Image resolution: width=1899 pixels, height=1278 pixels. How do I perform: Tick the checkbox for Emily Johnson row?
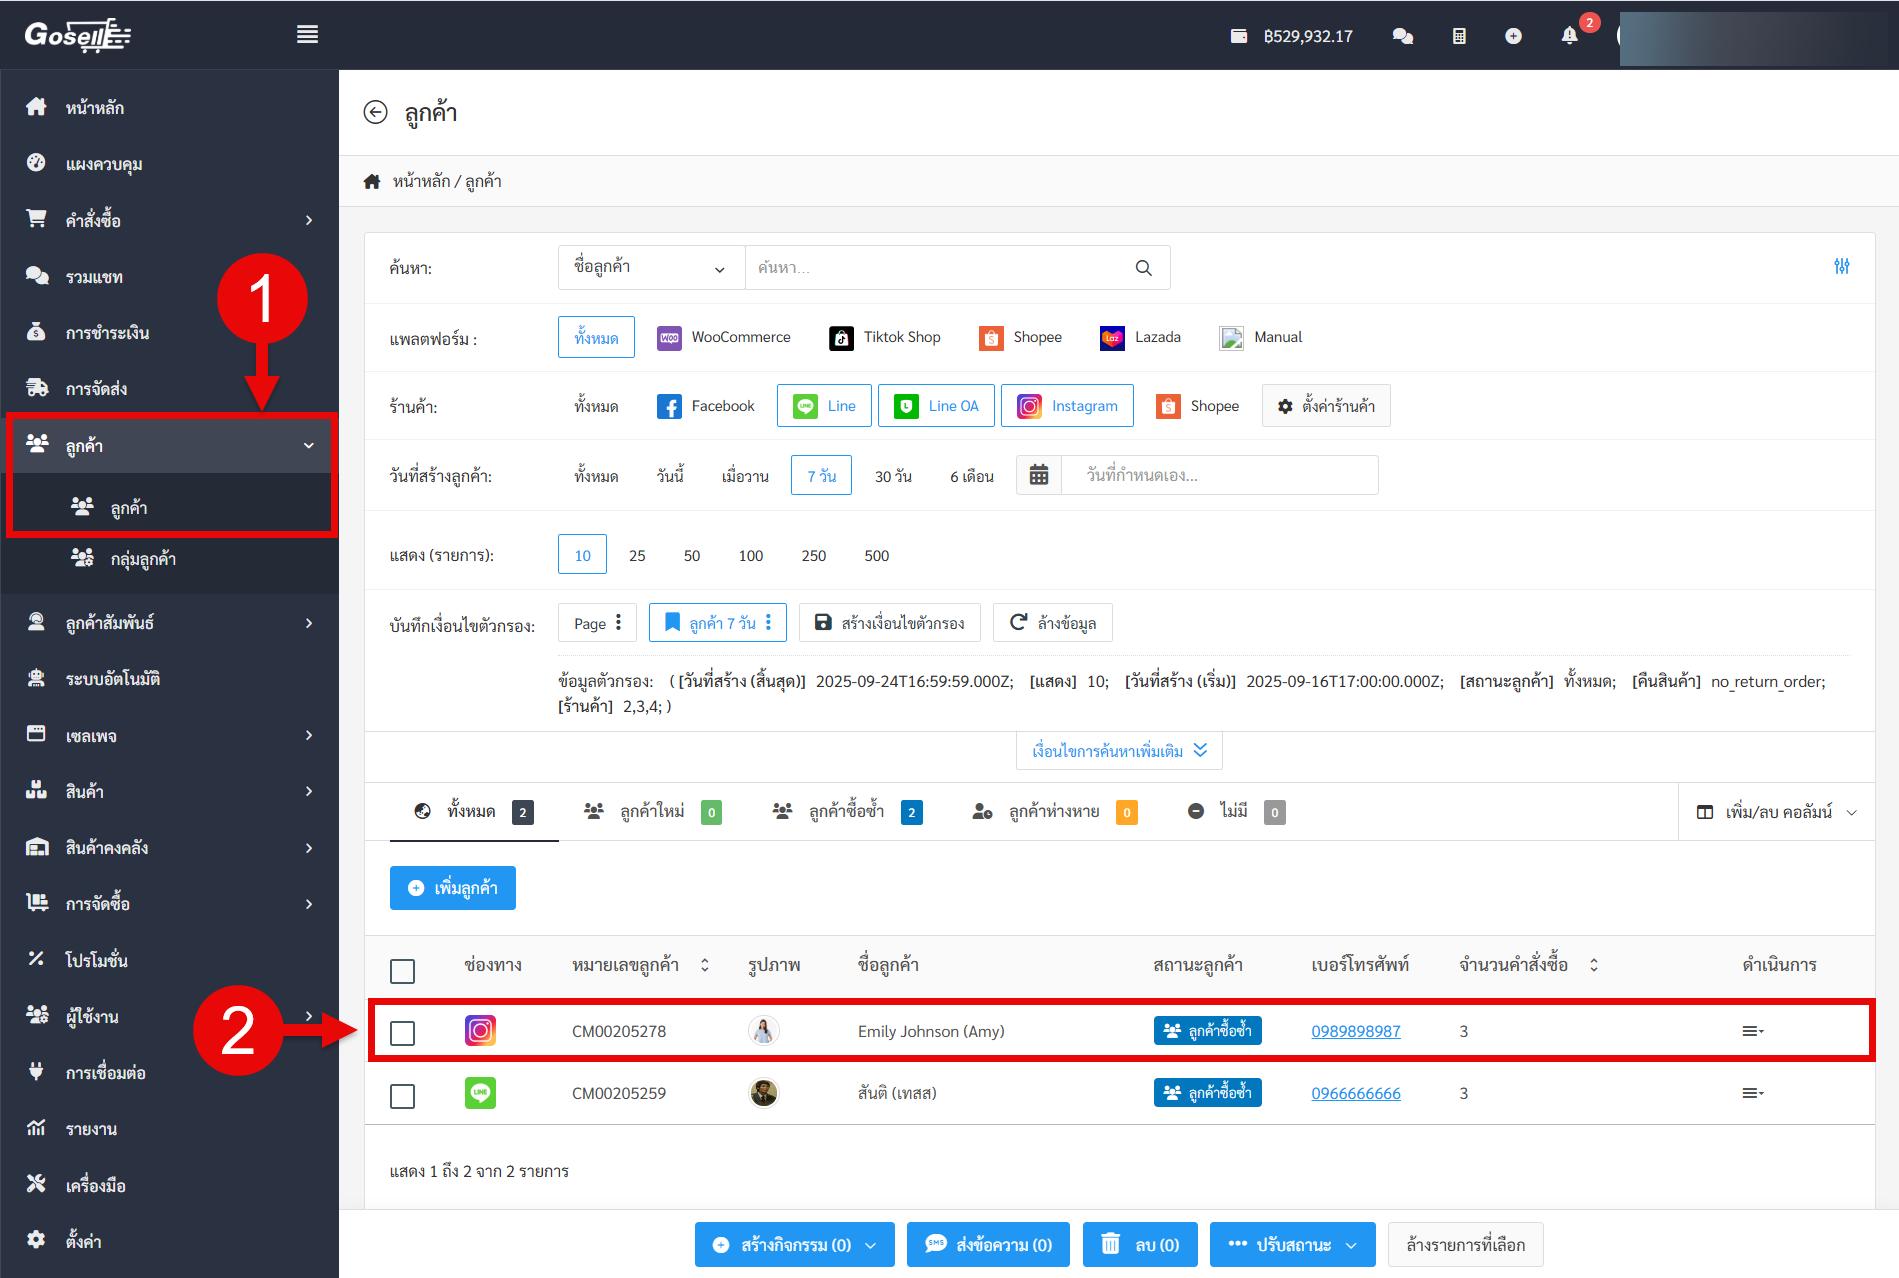[x=402, y=1032]
